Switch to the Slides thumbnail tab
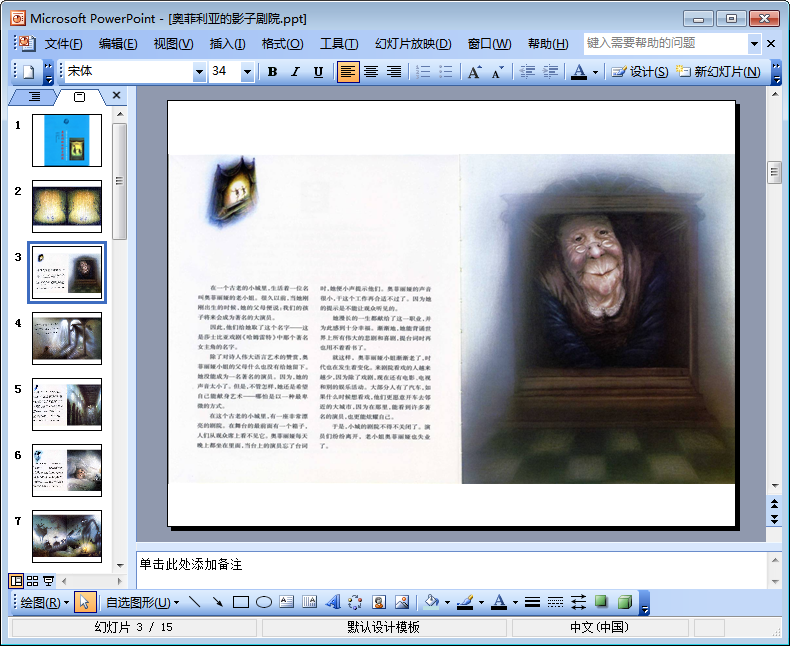 point(80,97)
